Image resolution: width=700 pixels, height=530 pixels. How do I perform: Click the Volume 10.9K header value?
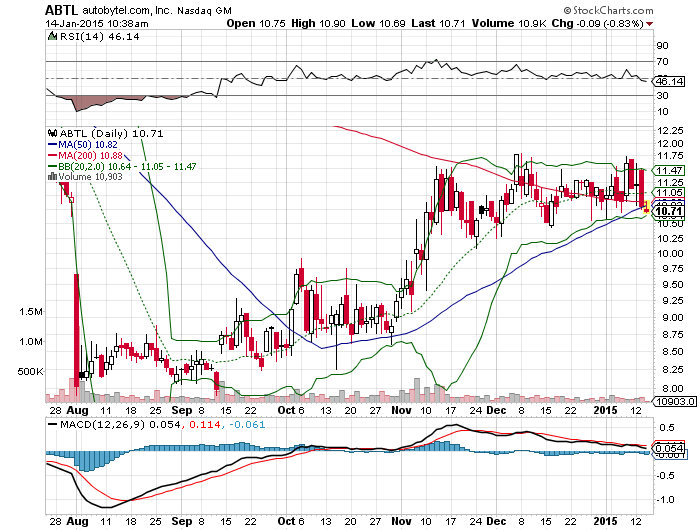point(509,24)
